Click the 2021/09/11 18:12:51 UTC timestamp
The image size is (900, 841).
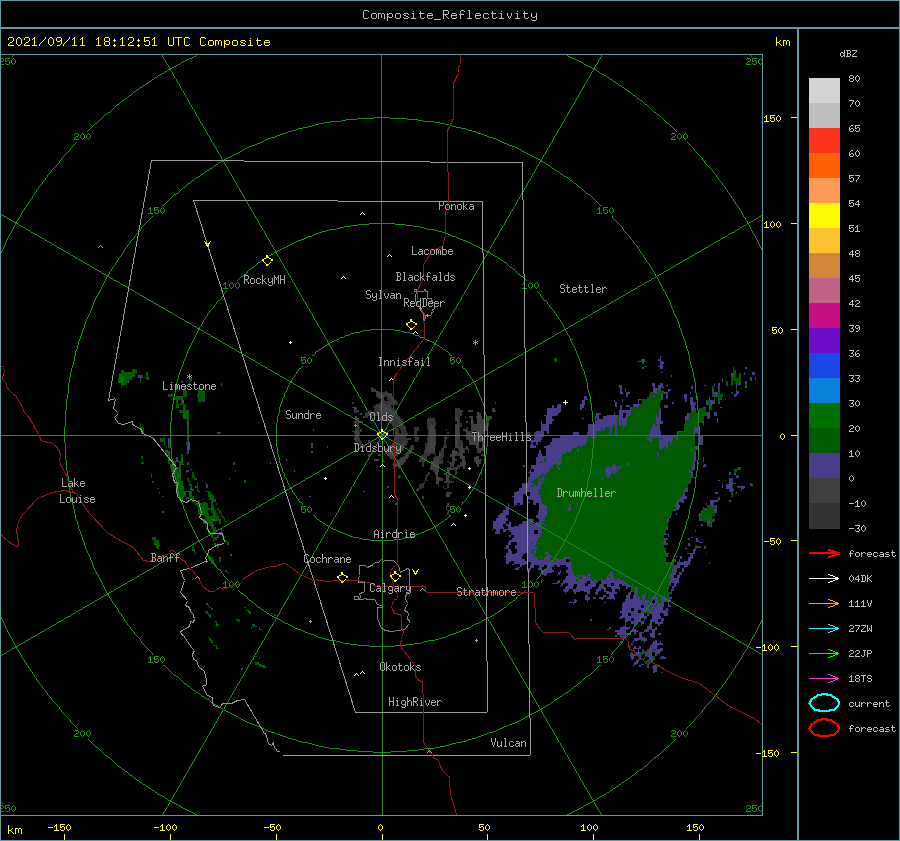point(98,42)
